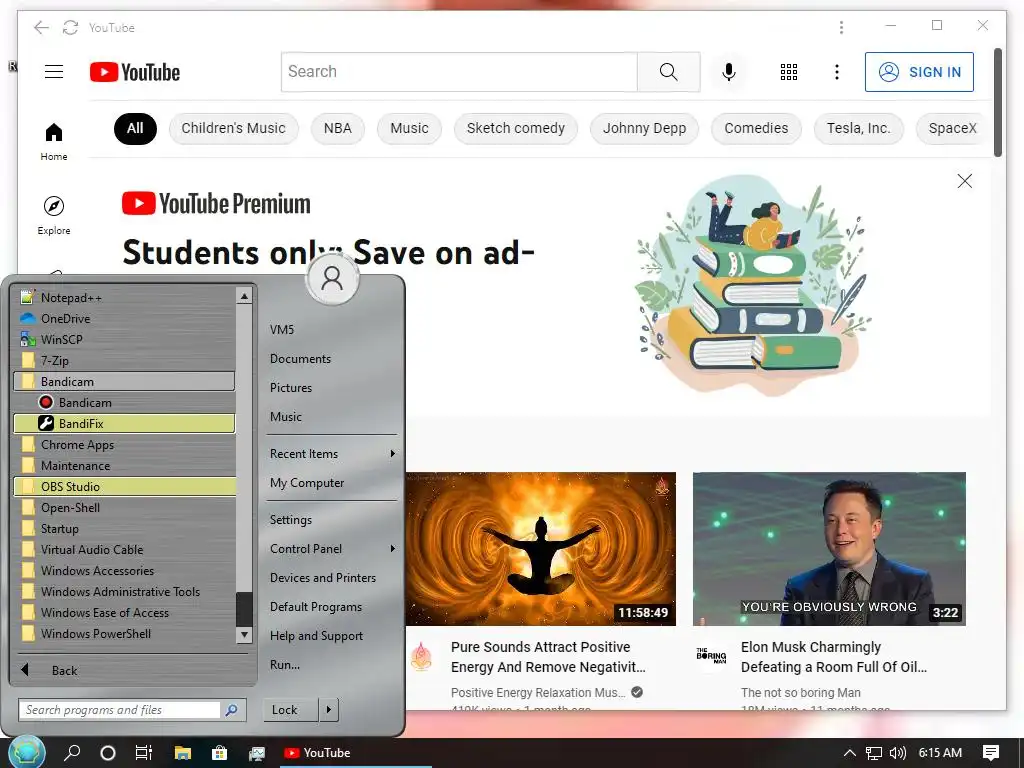Screen dimensions: 1024x768
Task: Open OneDrive from the program list
Action: (124, 319)
